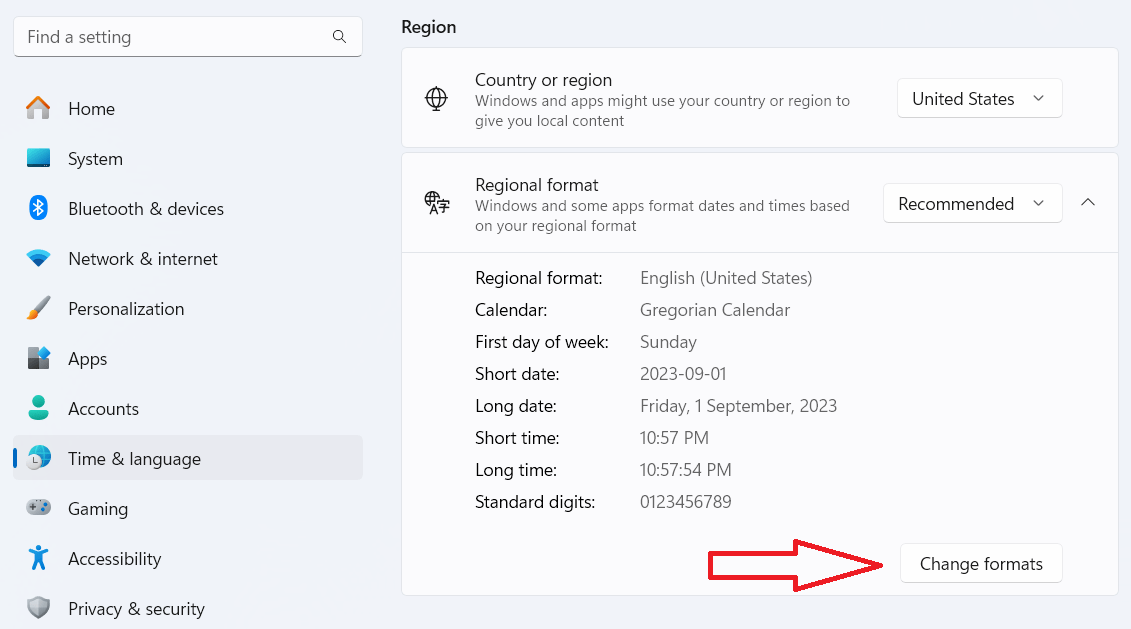The height and width of the screenshot is (629, 1131).
Task: Click the search magnifier in Find a setting
Action: pyautogui.click(x=339, y=36)
